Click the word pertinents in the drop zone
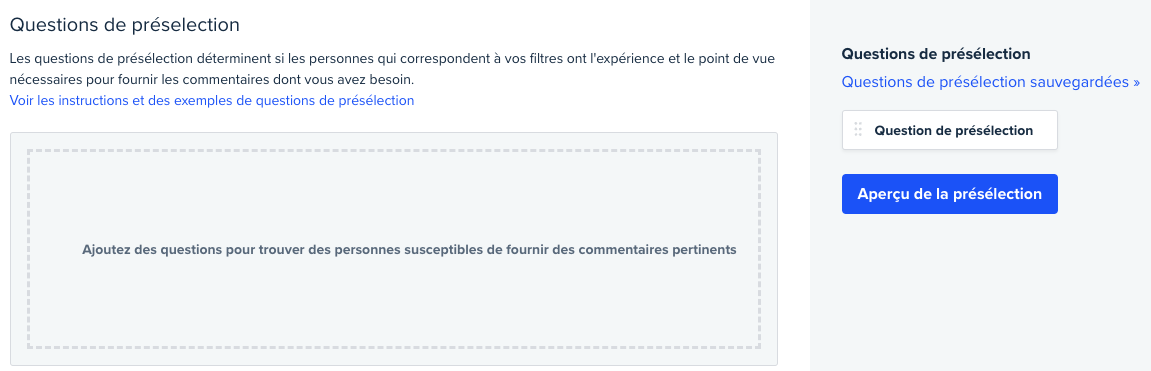 click(x=704, y=249)
